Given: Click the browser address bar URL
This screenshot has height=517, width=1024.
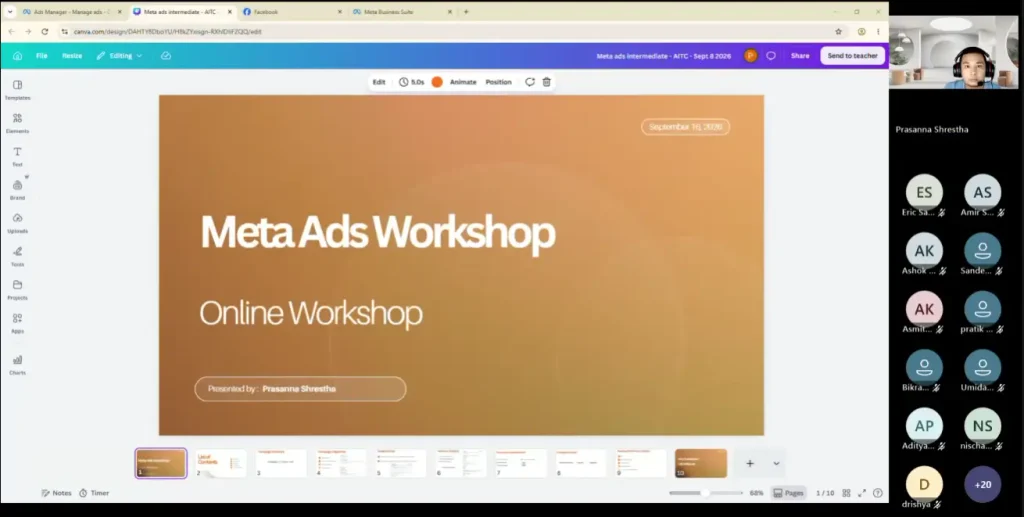Looking at the screenshot, I should (x=167, y=31).
